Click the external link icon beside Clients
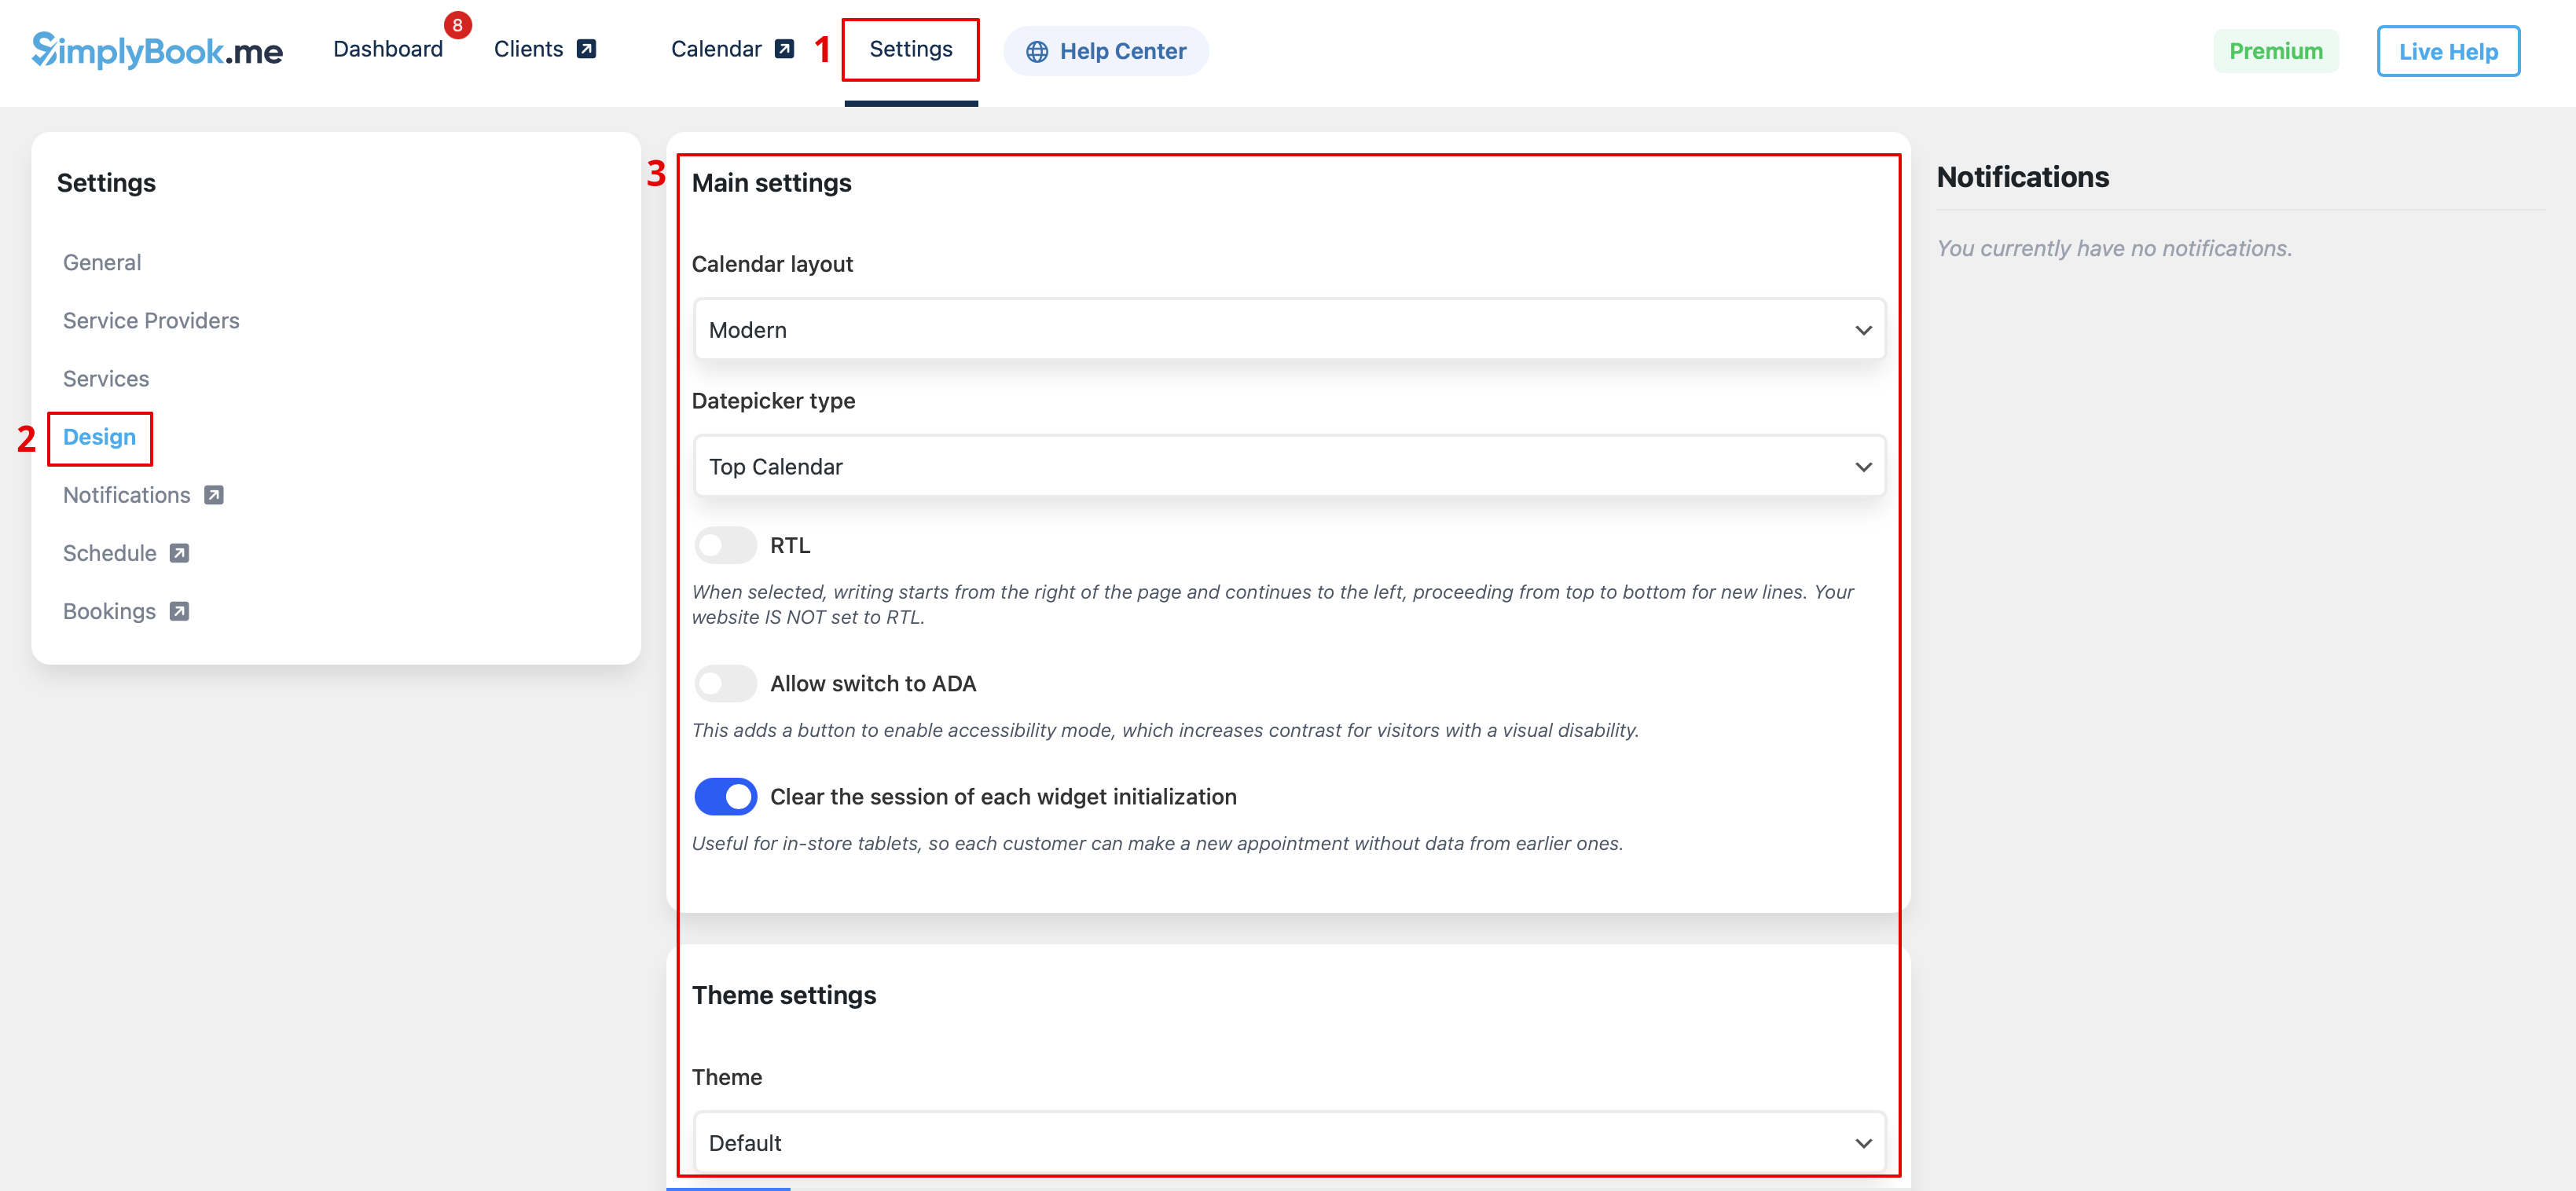This screenshot has height=1191, width=2576. point(587,49)
